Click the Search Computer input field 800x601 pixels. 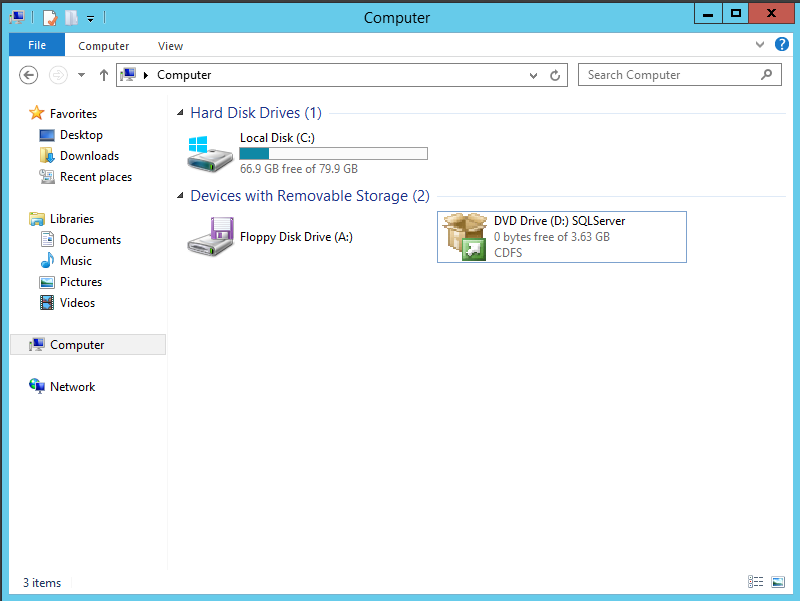pyautogui.click(x=670, y=75)
